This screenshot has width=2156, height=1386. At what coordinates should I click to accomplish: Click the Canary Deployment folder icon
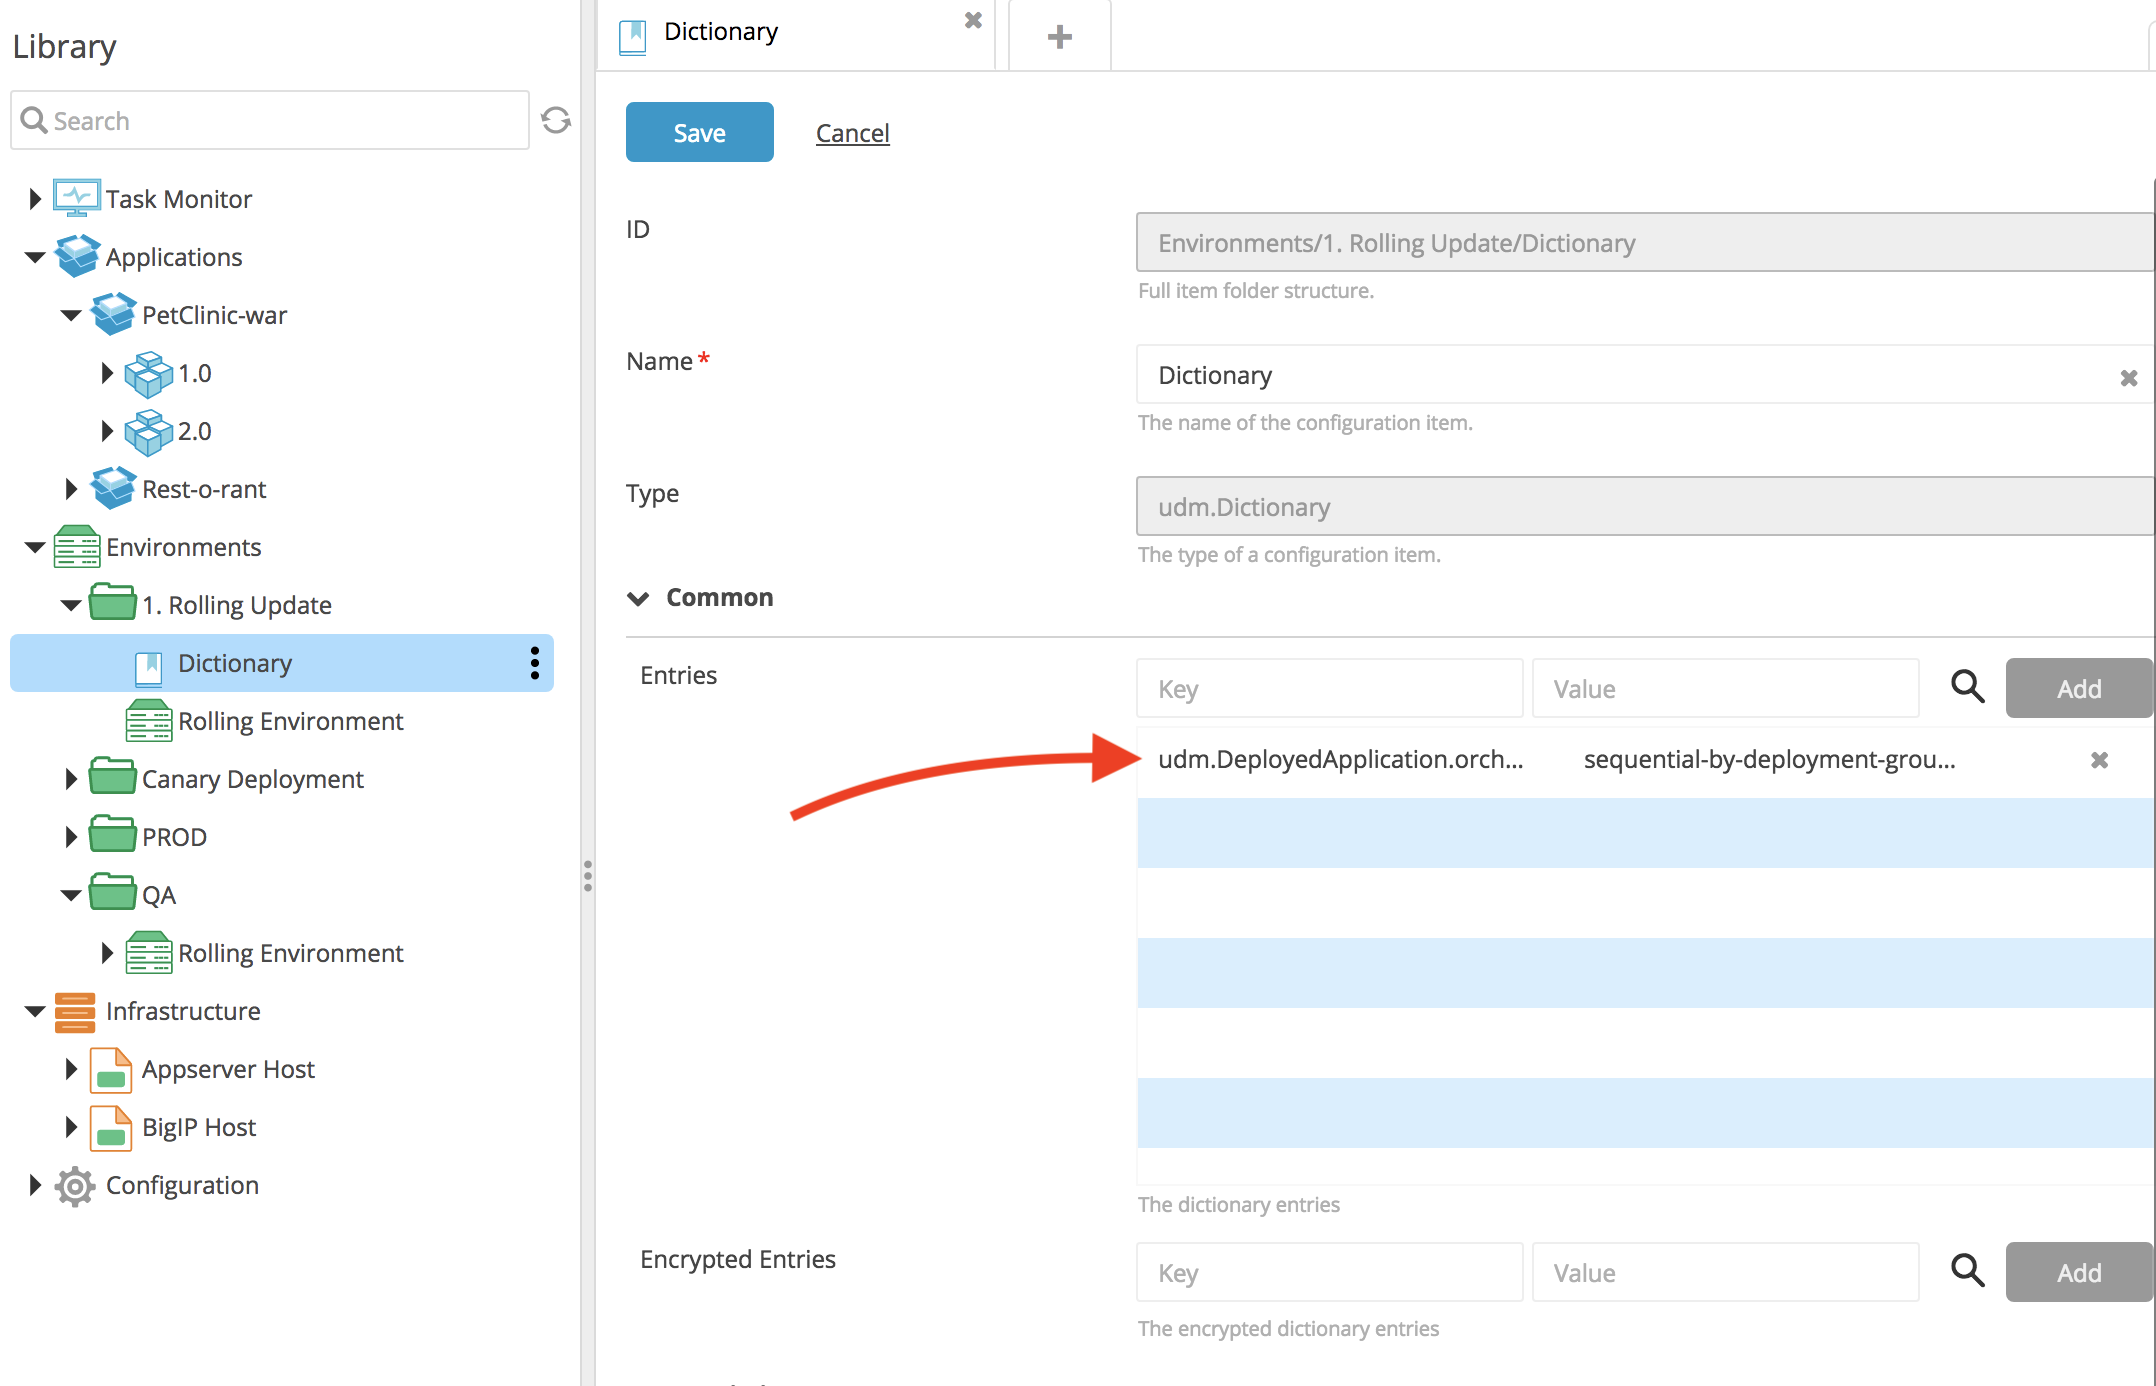113,777
